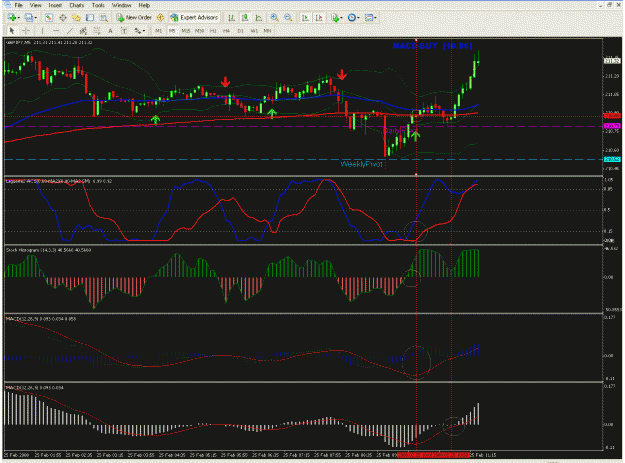Switch to the H1 timeframe

pyautogui.click(x=213, y=31)
